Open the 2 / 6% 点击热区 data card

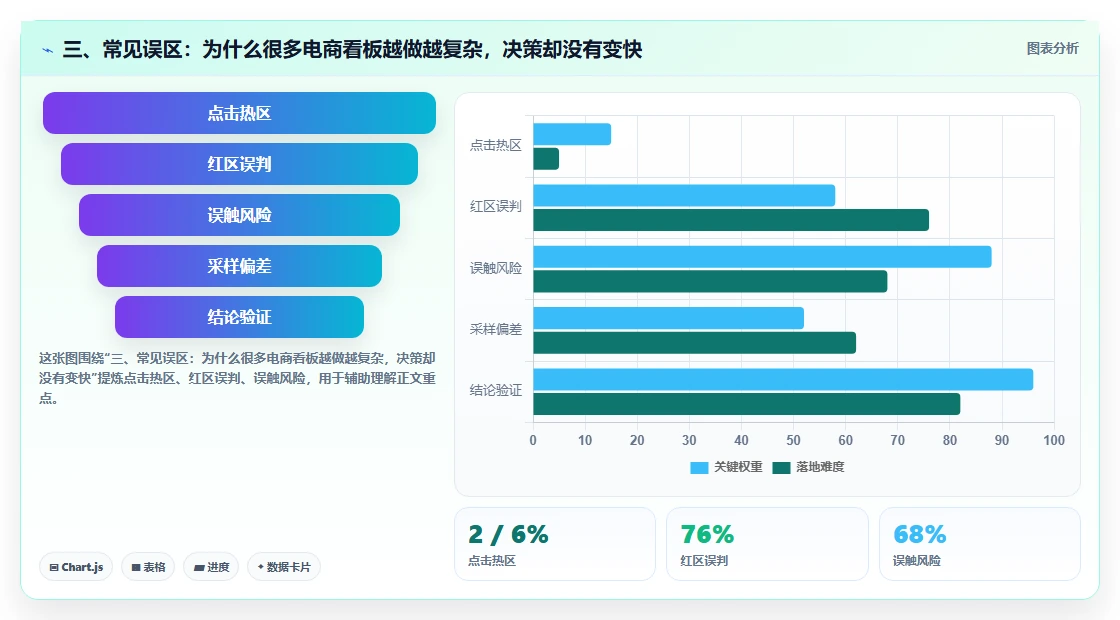coord(555,544)
